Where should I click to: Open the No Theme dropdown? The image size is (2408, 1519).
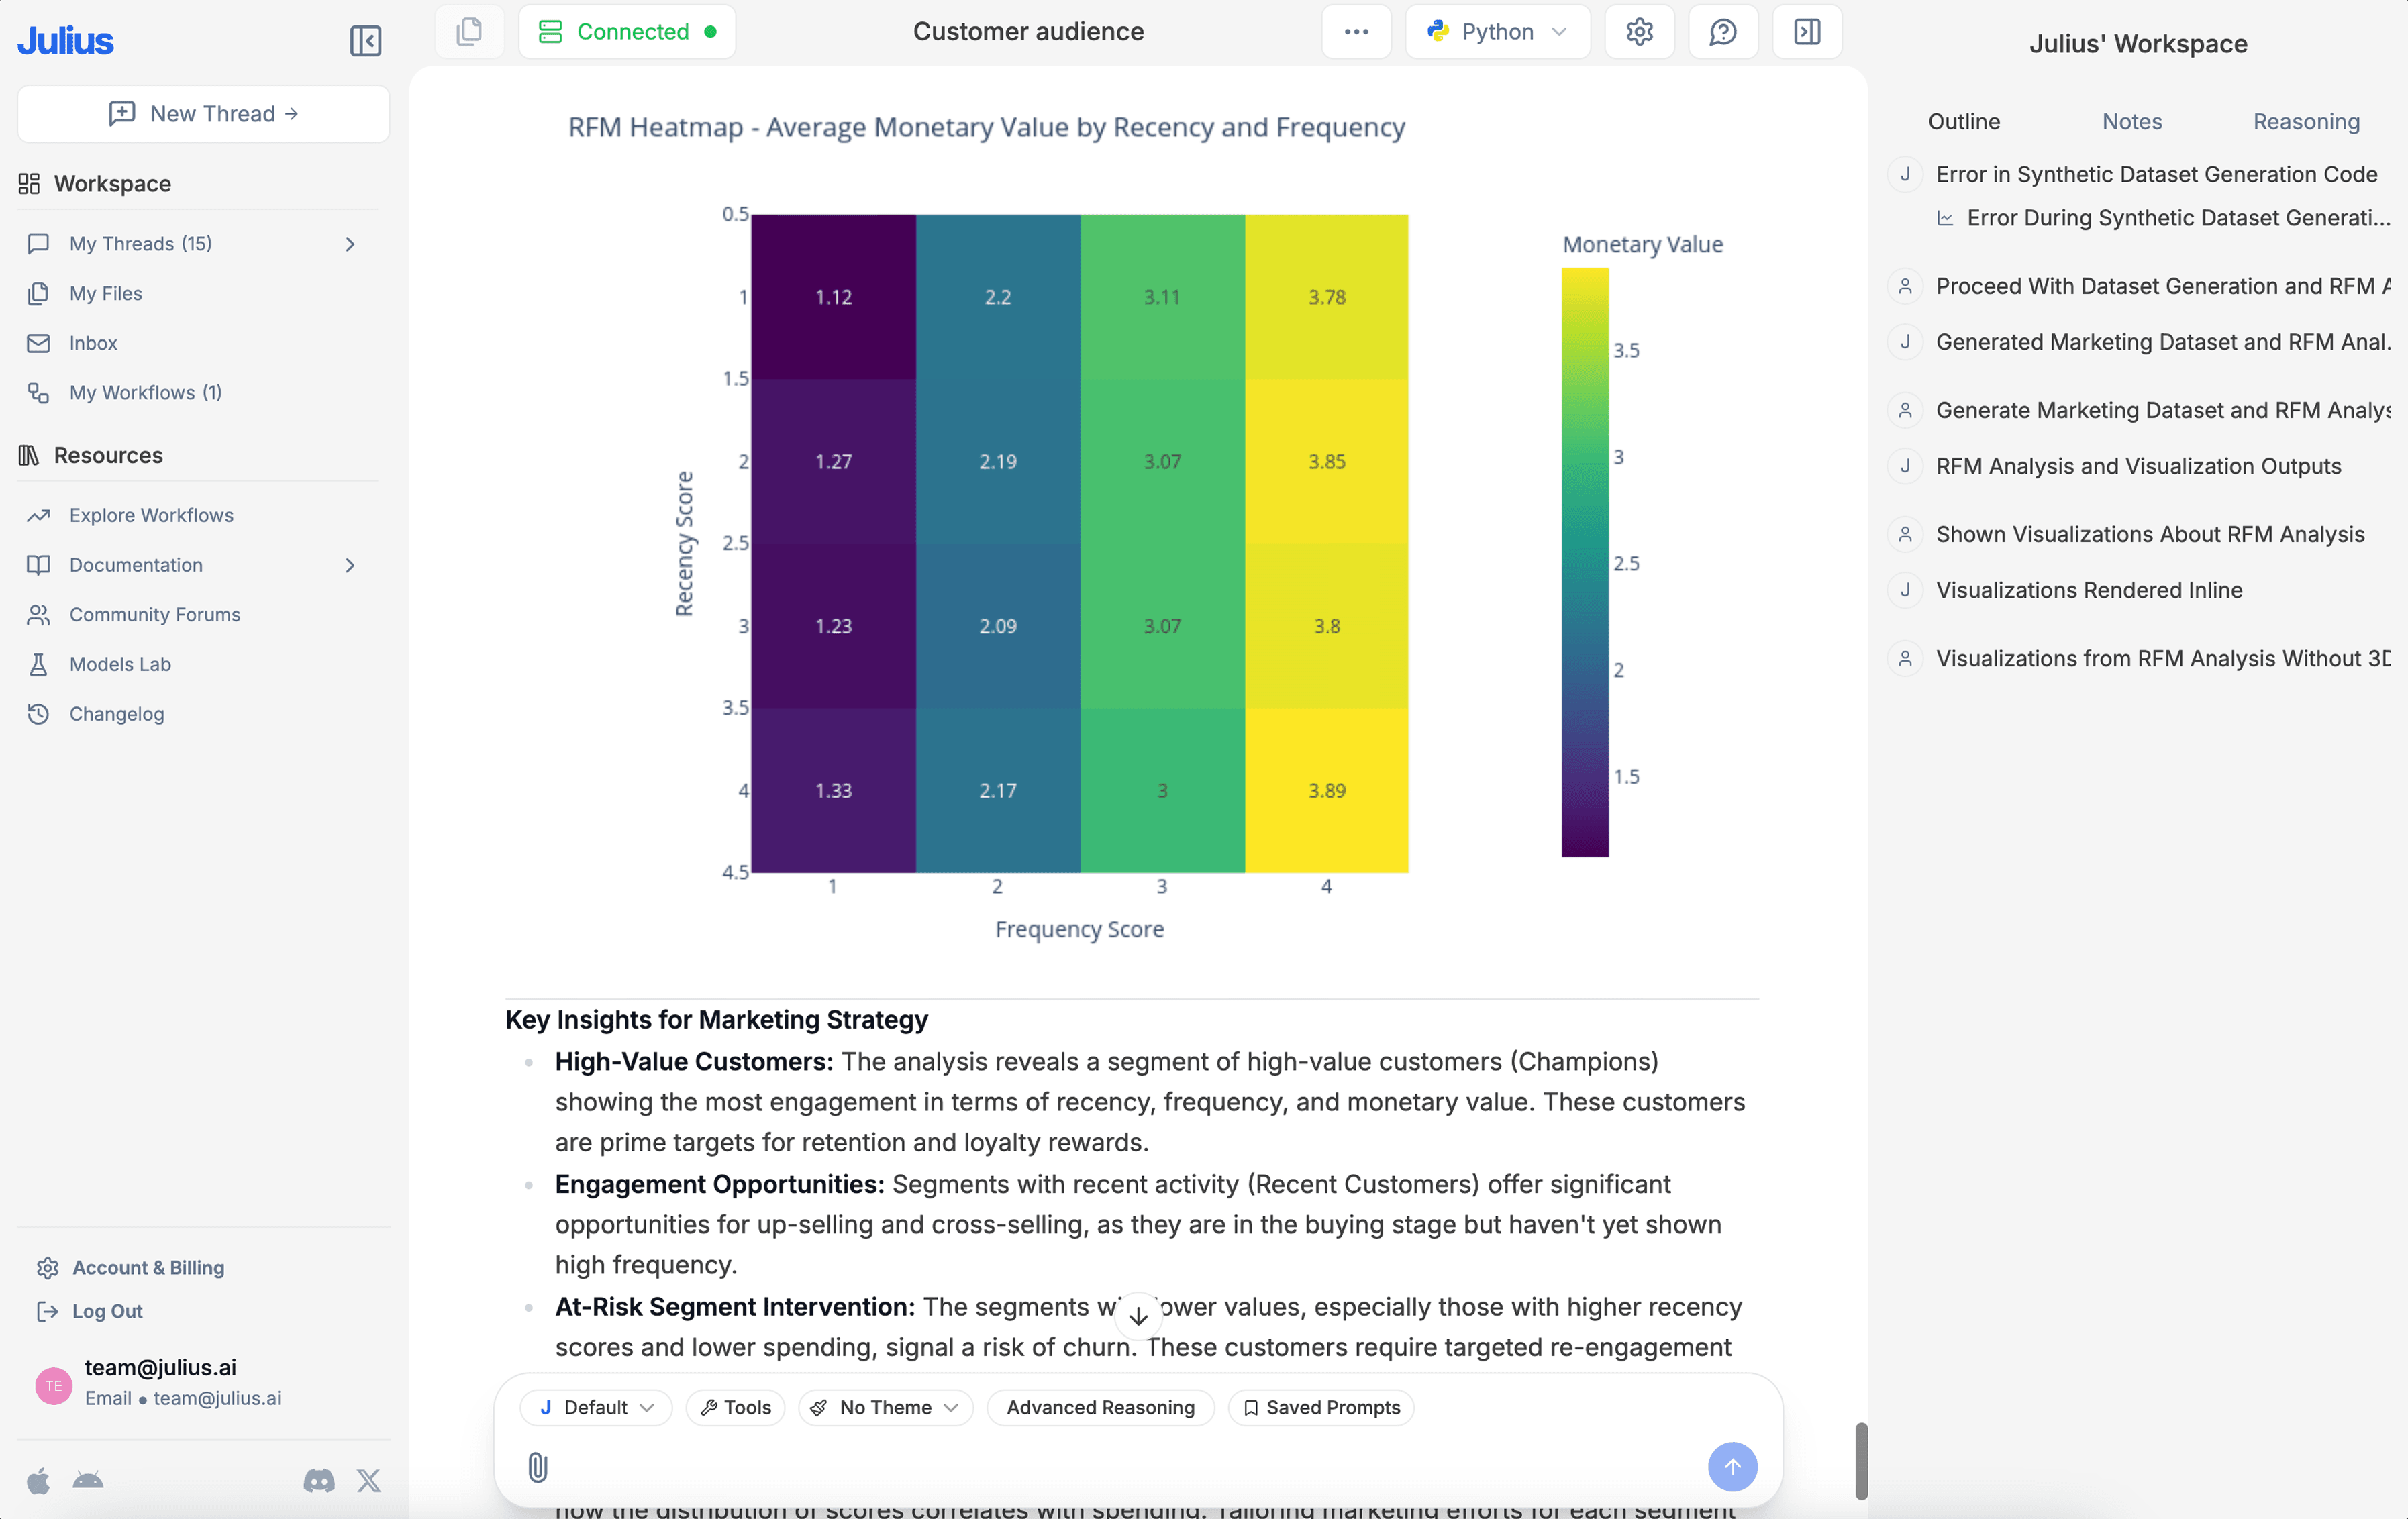point(885,1407)
